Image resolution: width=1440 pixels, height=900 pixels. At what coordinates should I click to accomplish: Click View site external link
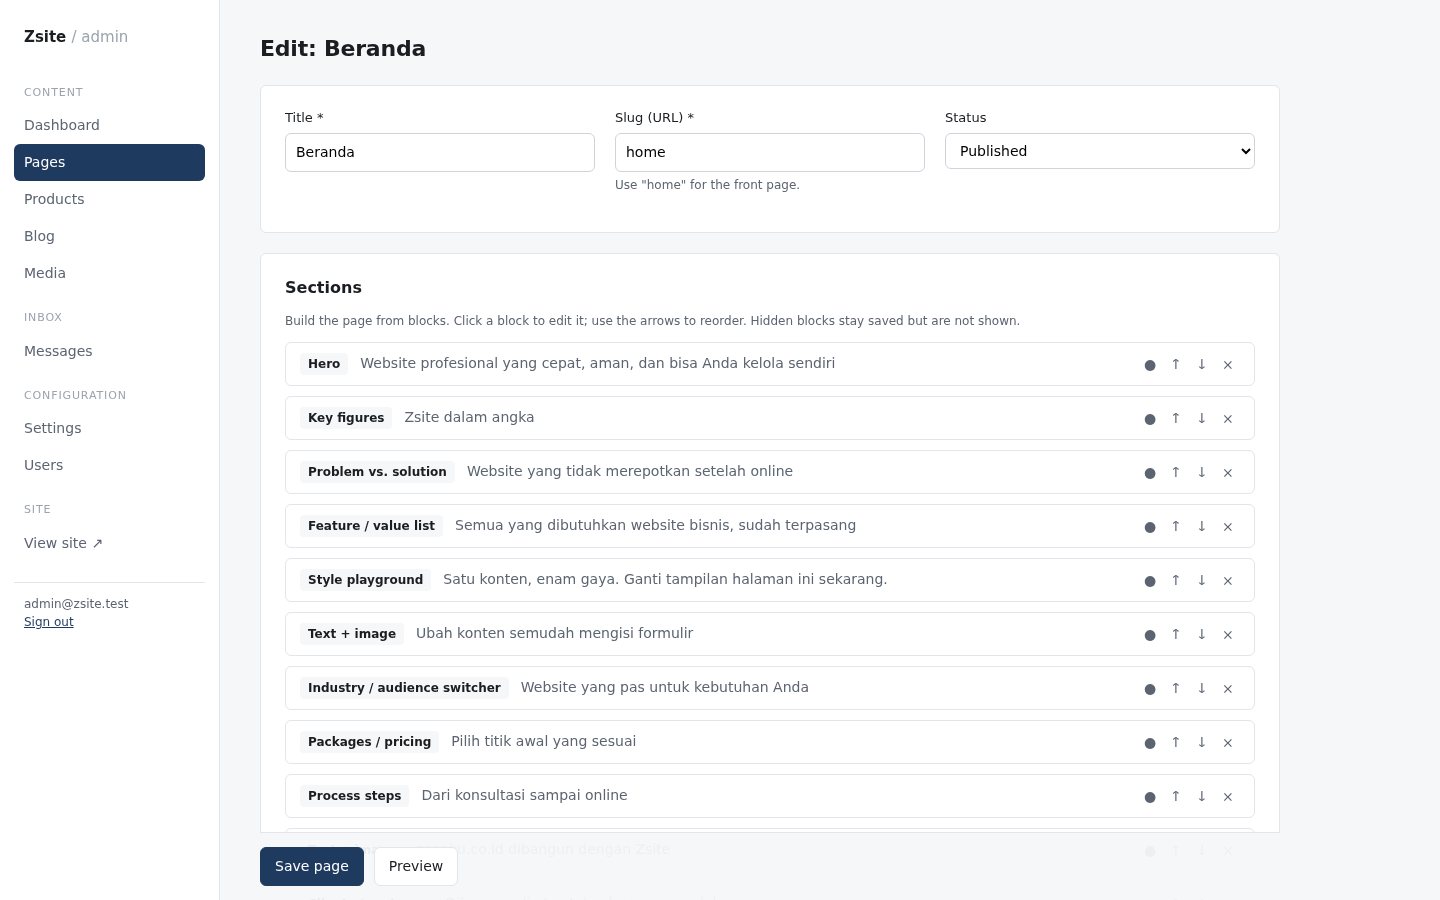(x=109, y=543)
